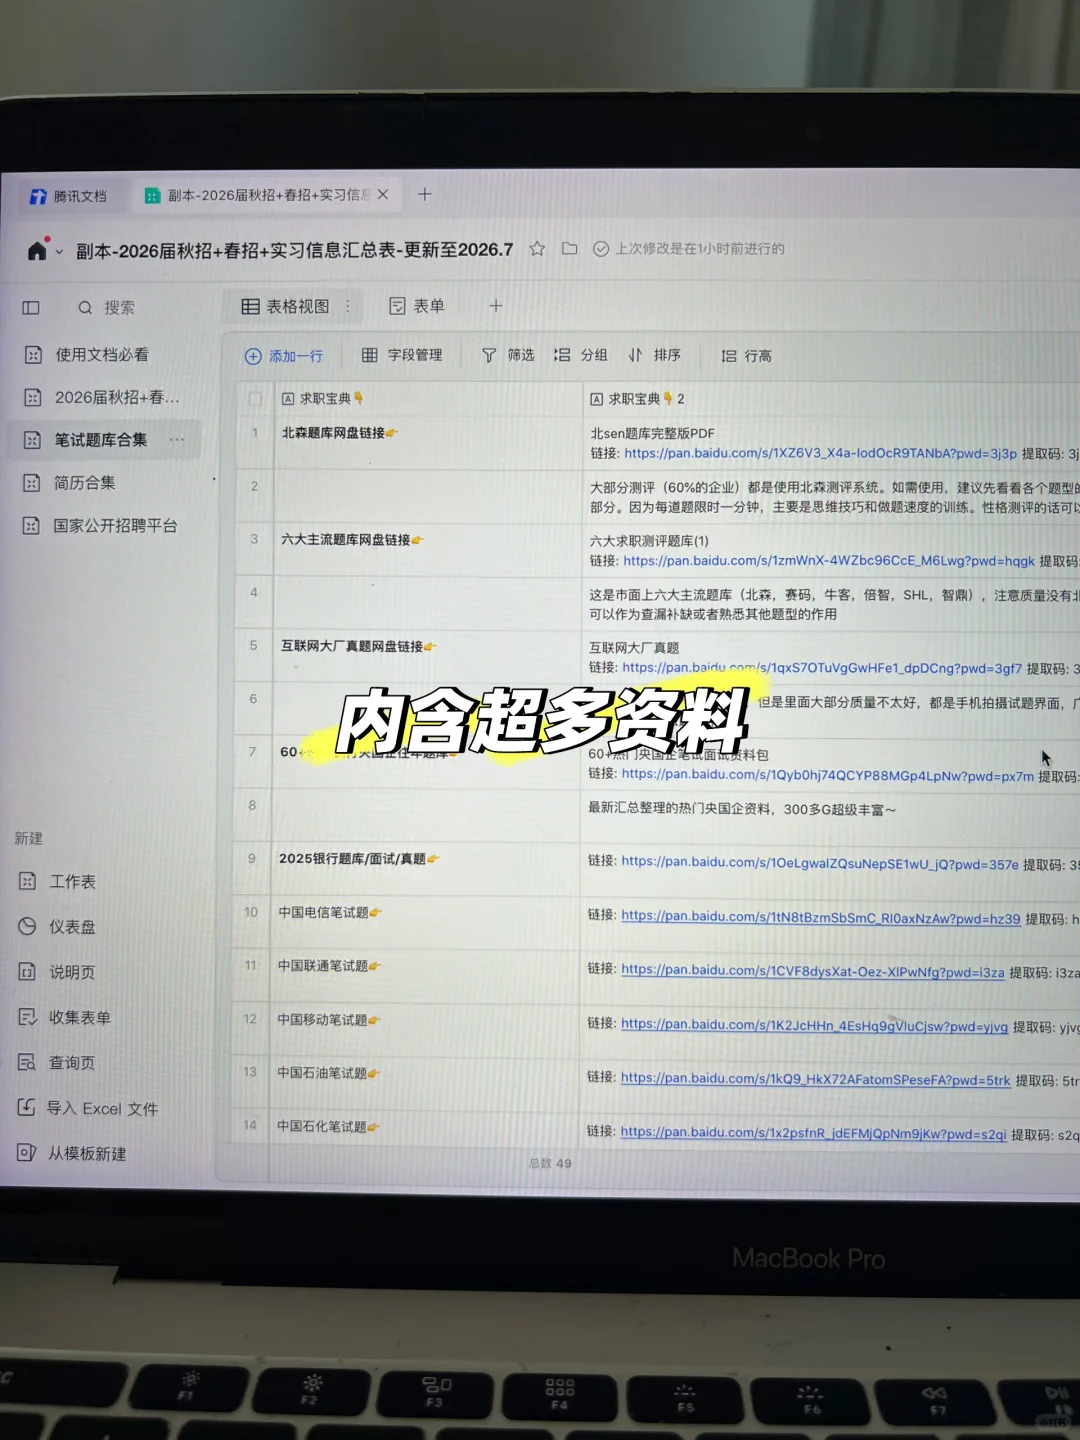Click 添加一行 to add a row
The image size is (1080, 1440).
click(284, 356)
